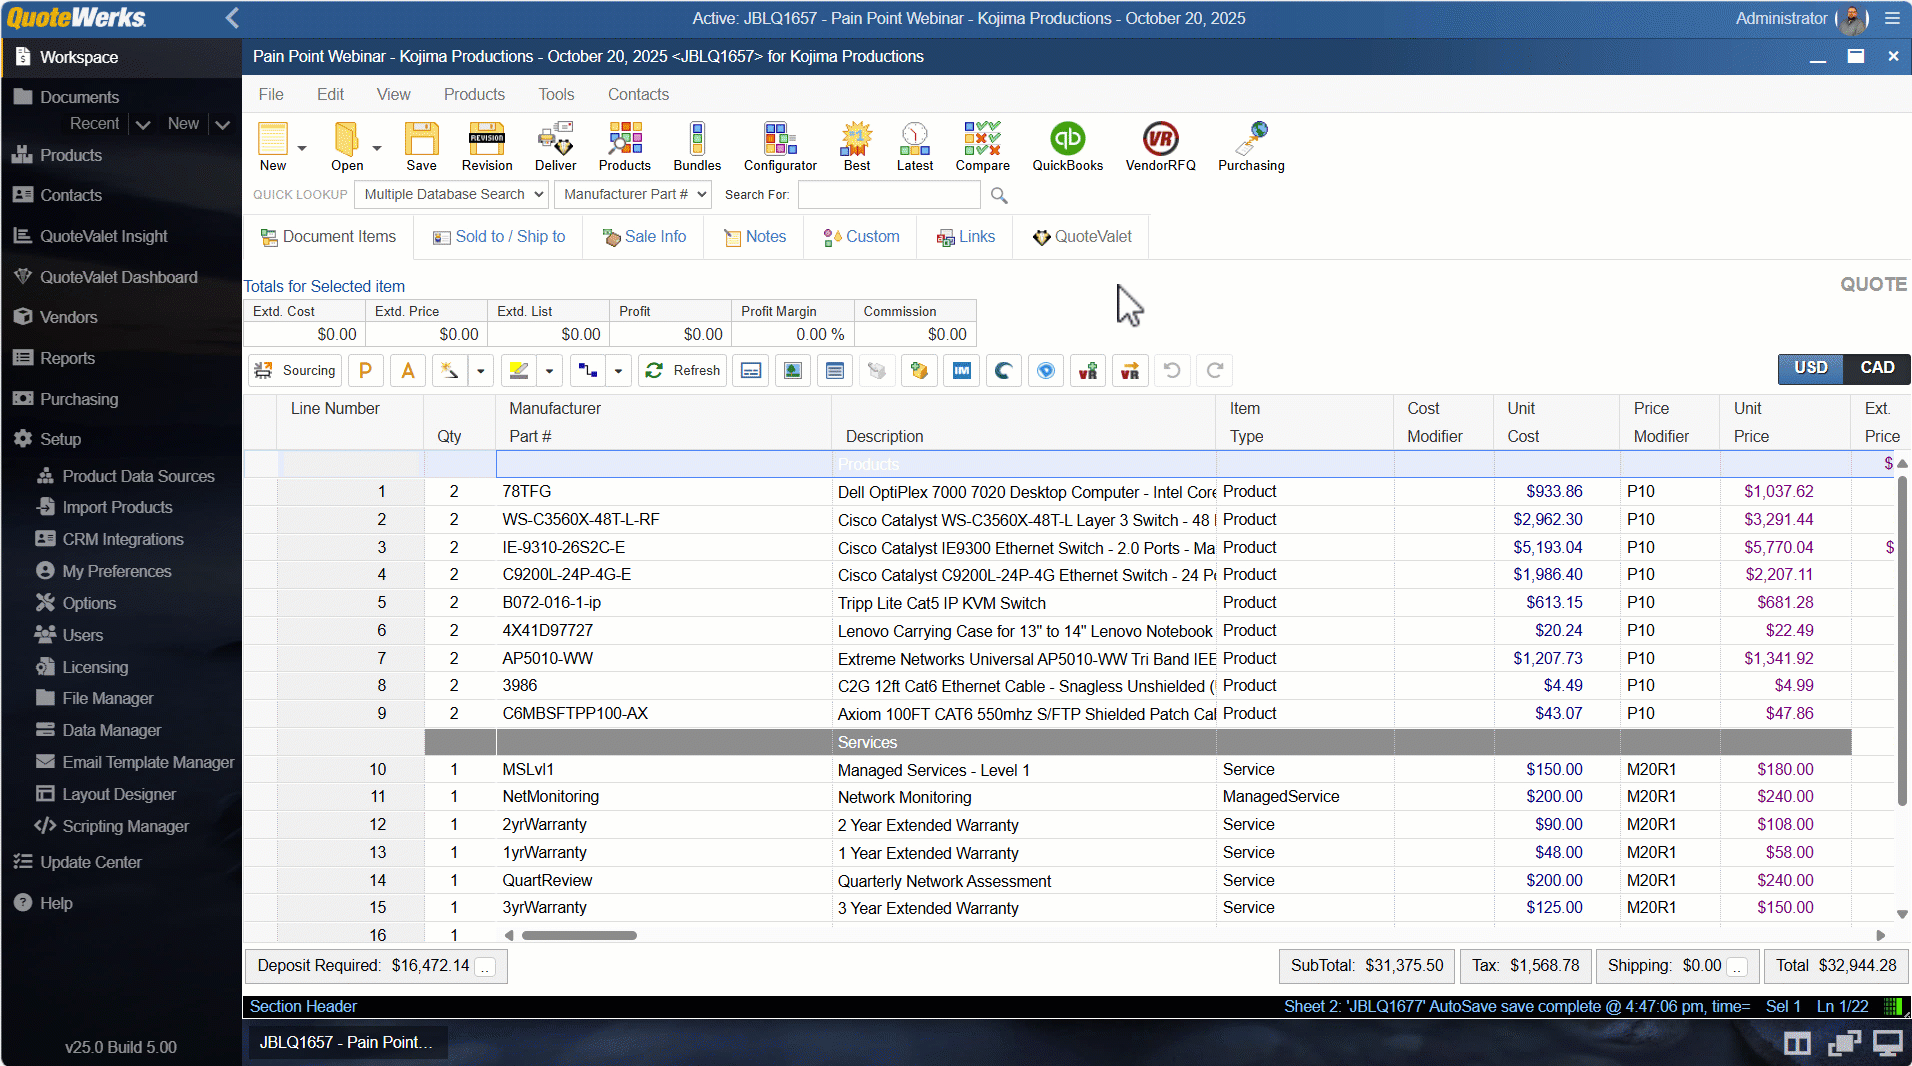Open the QuickBooks integration
This screenshot has width=1912, height=1066.
coord(1065,146)
